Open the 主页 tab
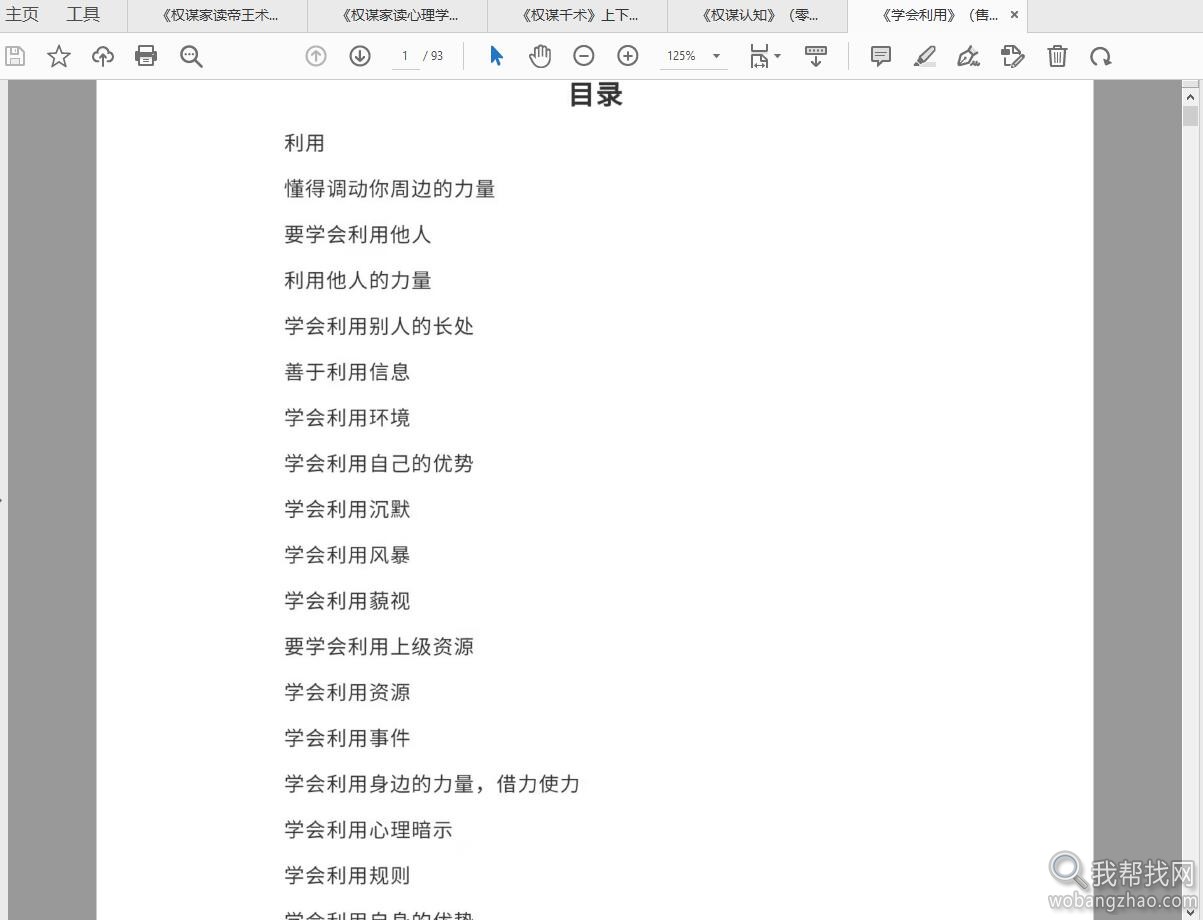 (23, 15)
